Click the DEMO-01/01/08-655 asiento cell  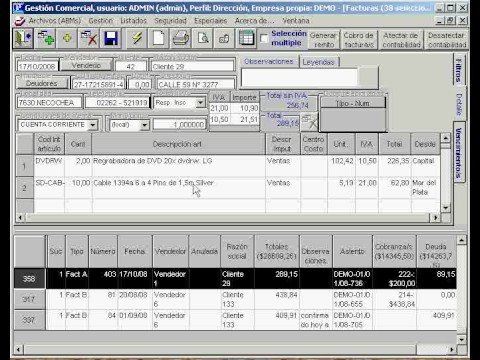click(x=352, y=299)
